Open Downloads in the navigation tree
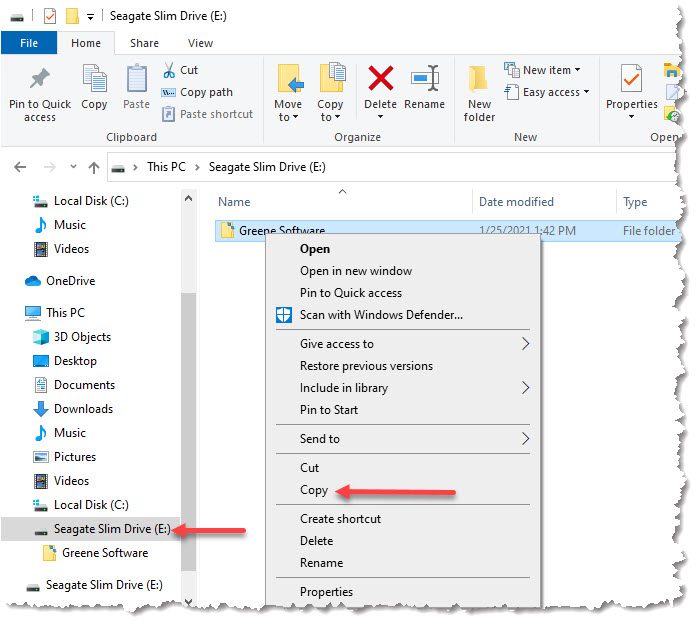The height and width of the screenshot is (627, 700). pyautogui.click(x=83, y=409)
